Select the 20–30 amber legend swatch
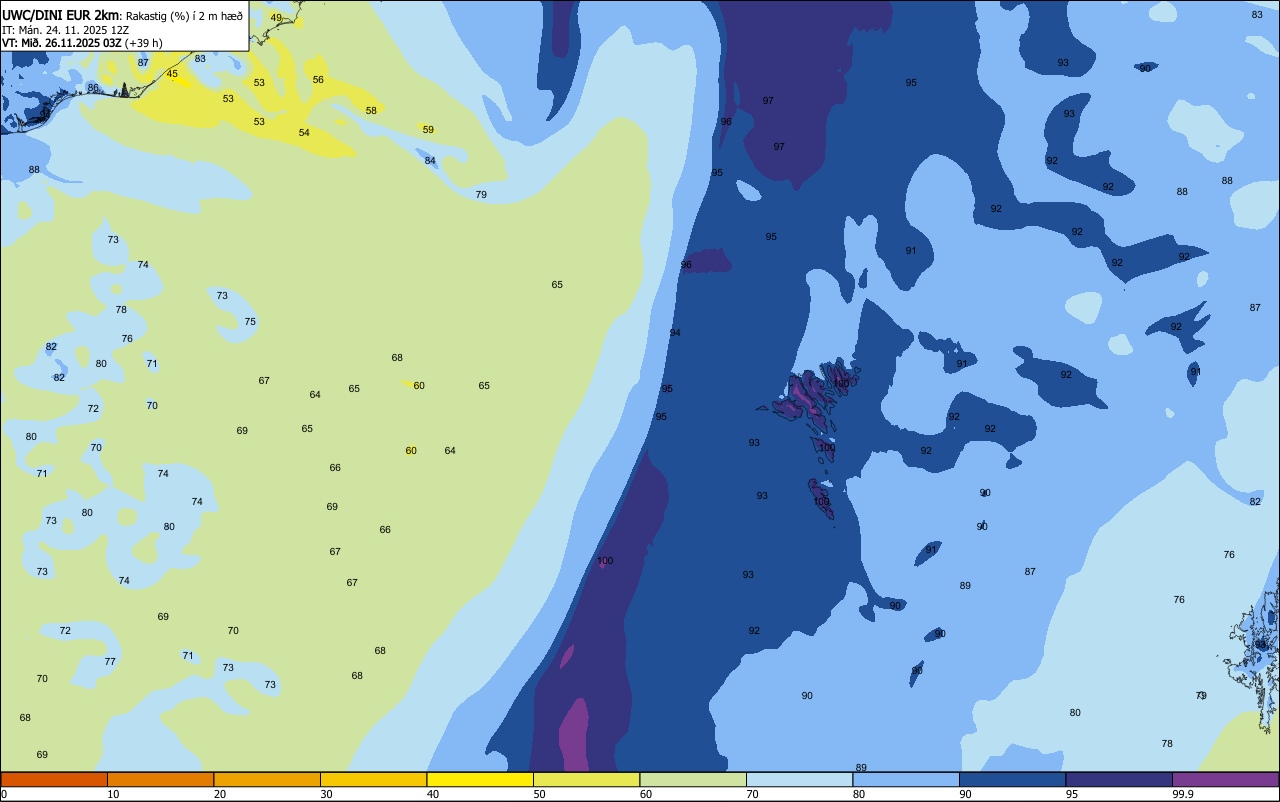 tap(267, 779)
